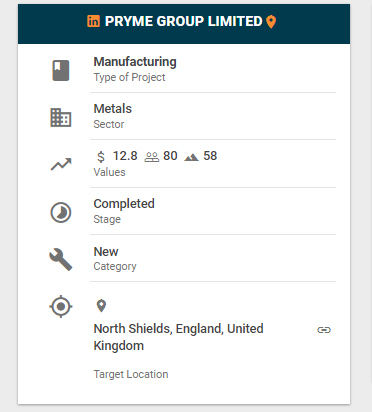
Task: Click the small gray pin above North Shields
Action: (x=101, y=305)
